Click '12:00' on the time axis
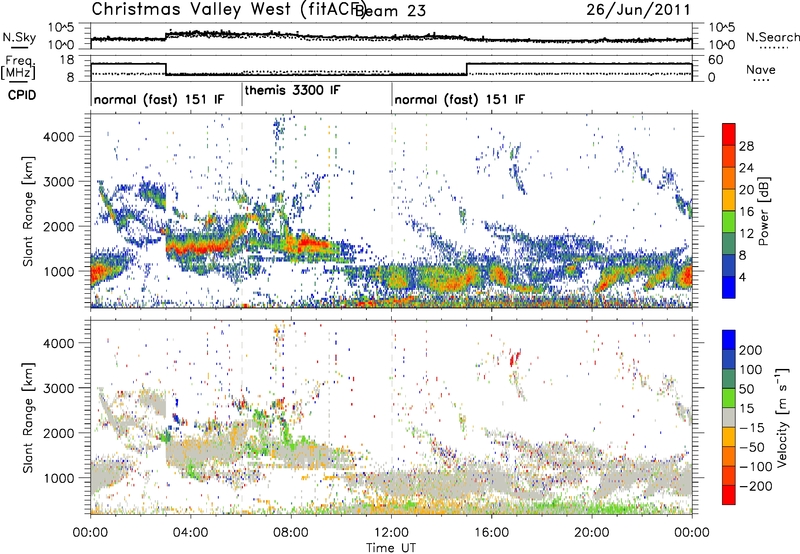800x554 pixels. coord(391,533)
